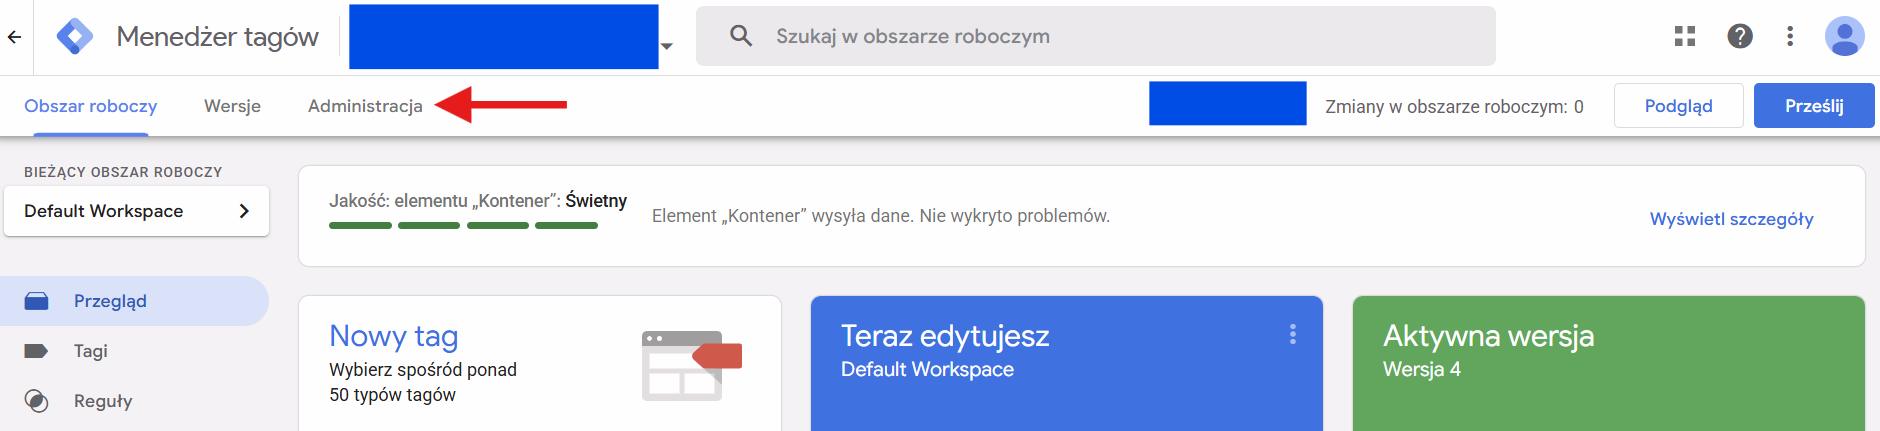1880x431 pixels.
Task: Open the user account avatar
Action: [x=1844, y=36]
